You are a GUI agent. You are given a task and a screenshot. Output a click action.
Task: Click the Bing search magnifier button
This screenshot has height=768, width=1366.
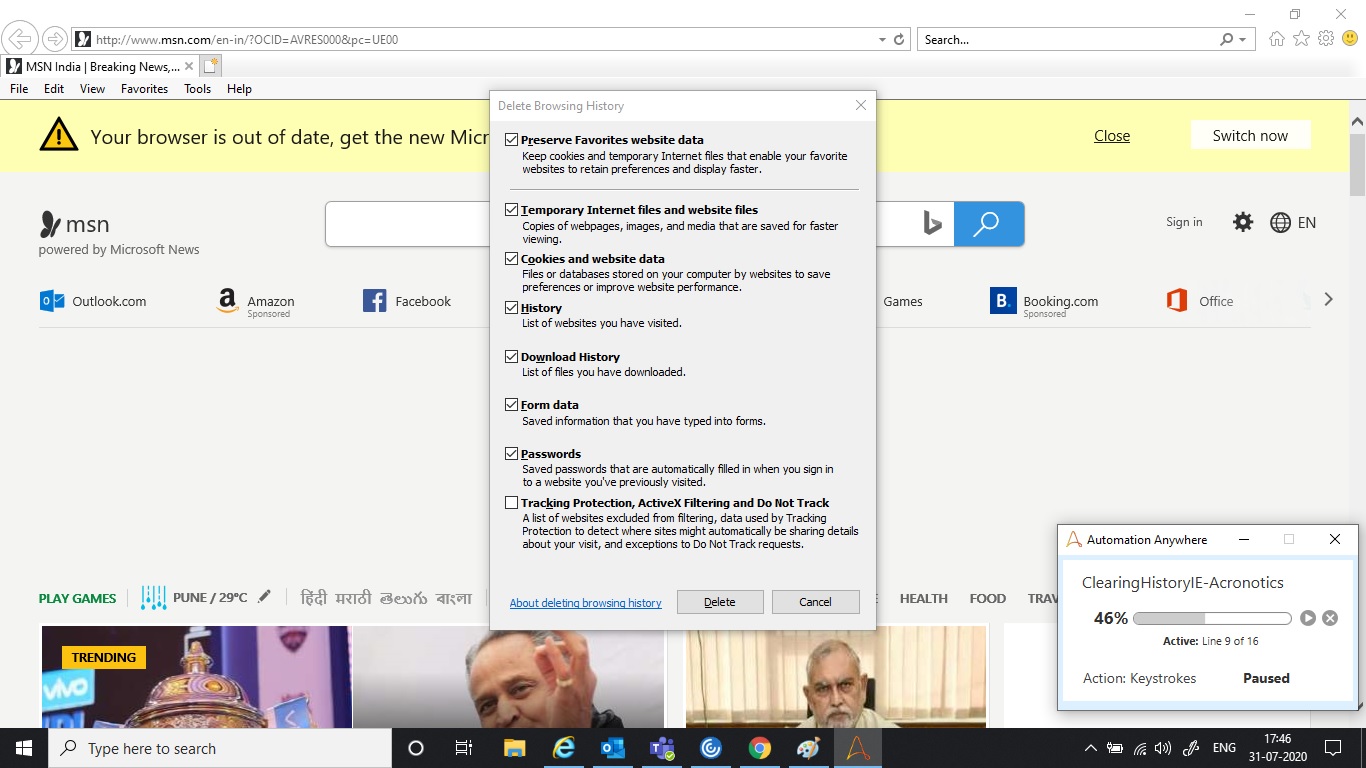988,224
